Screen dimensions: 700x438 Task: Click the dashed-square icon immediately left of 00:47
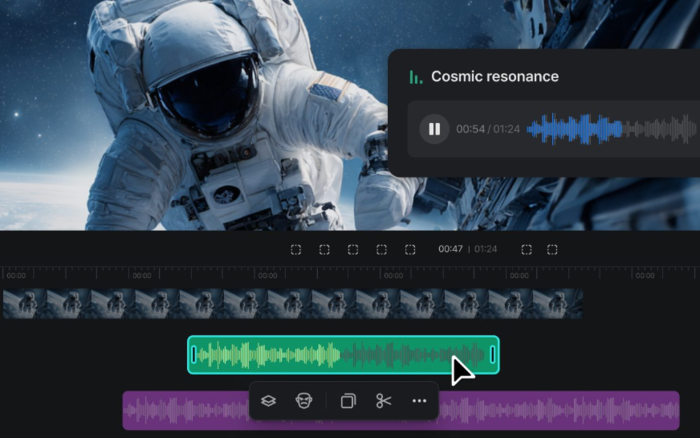(410, 250)
